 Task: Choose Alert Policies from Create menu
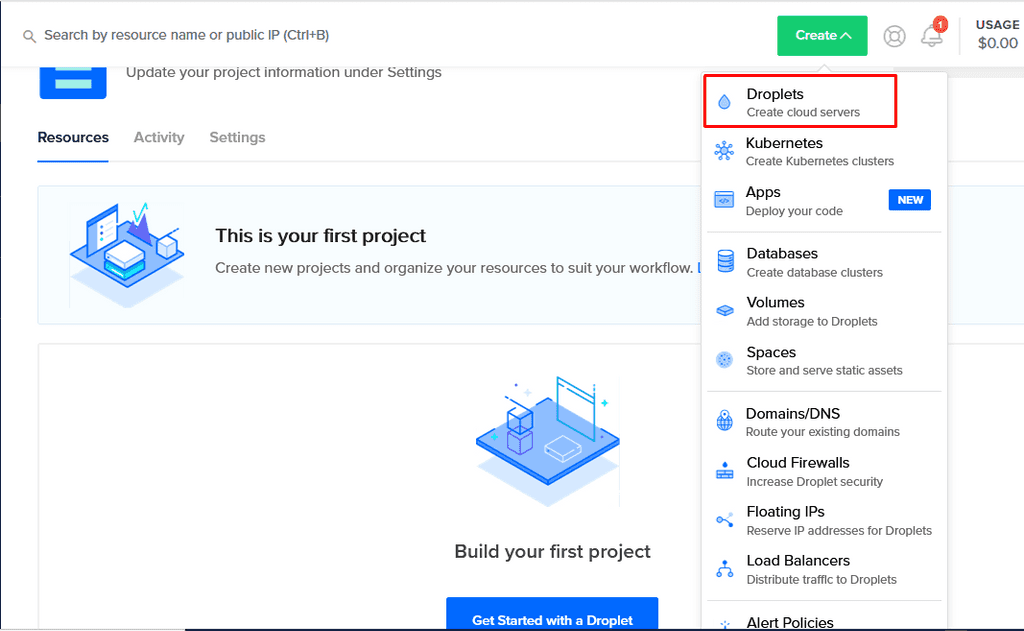[x=789, y=622]
